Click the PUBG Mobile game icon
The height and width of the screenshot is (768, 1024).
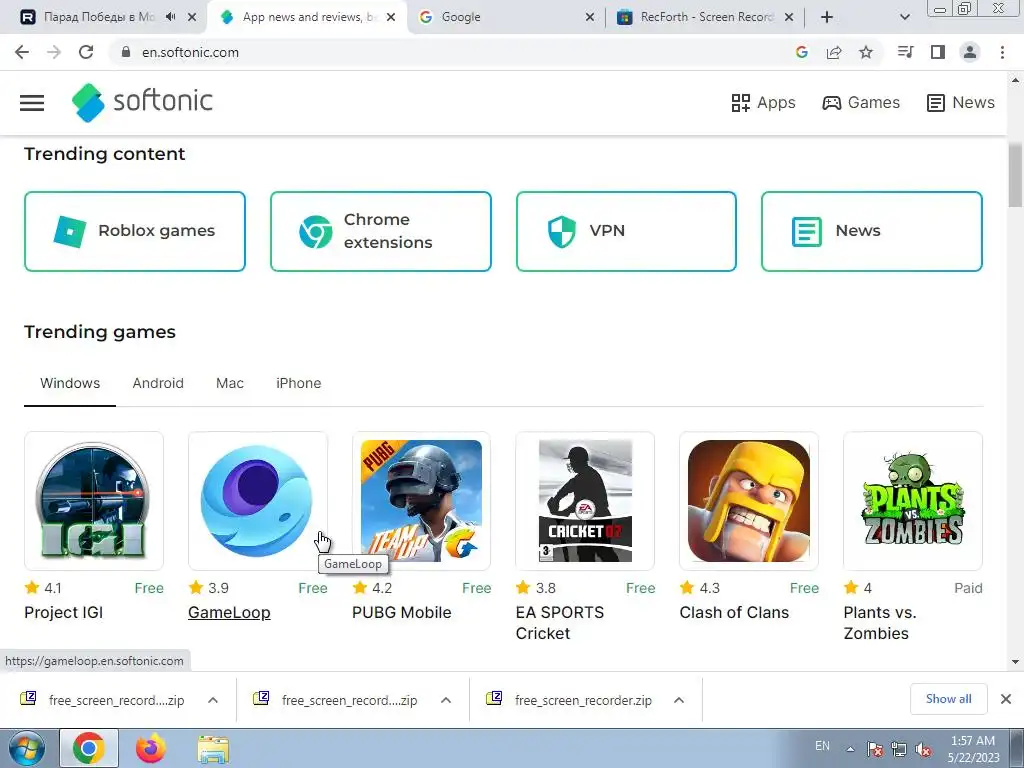(x=421, y=501)
